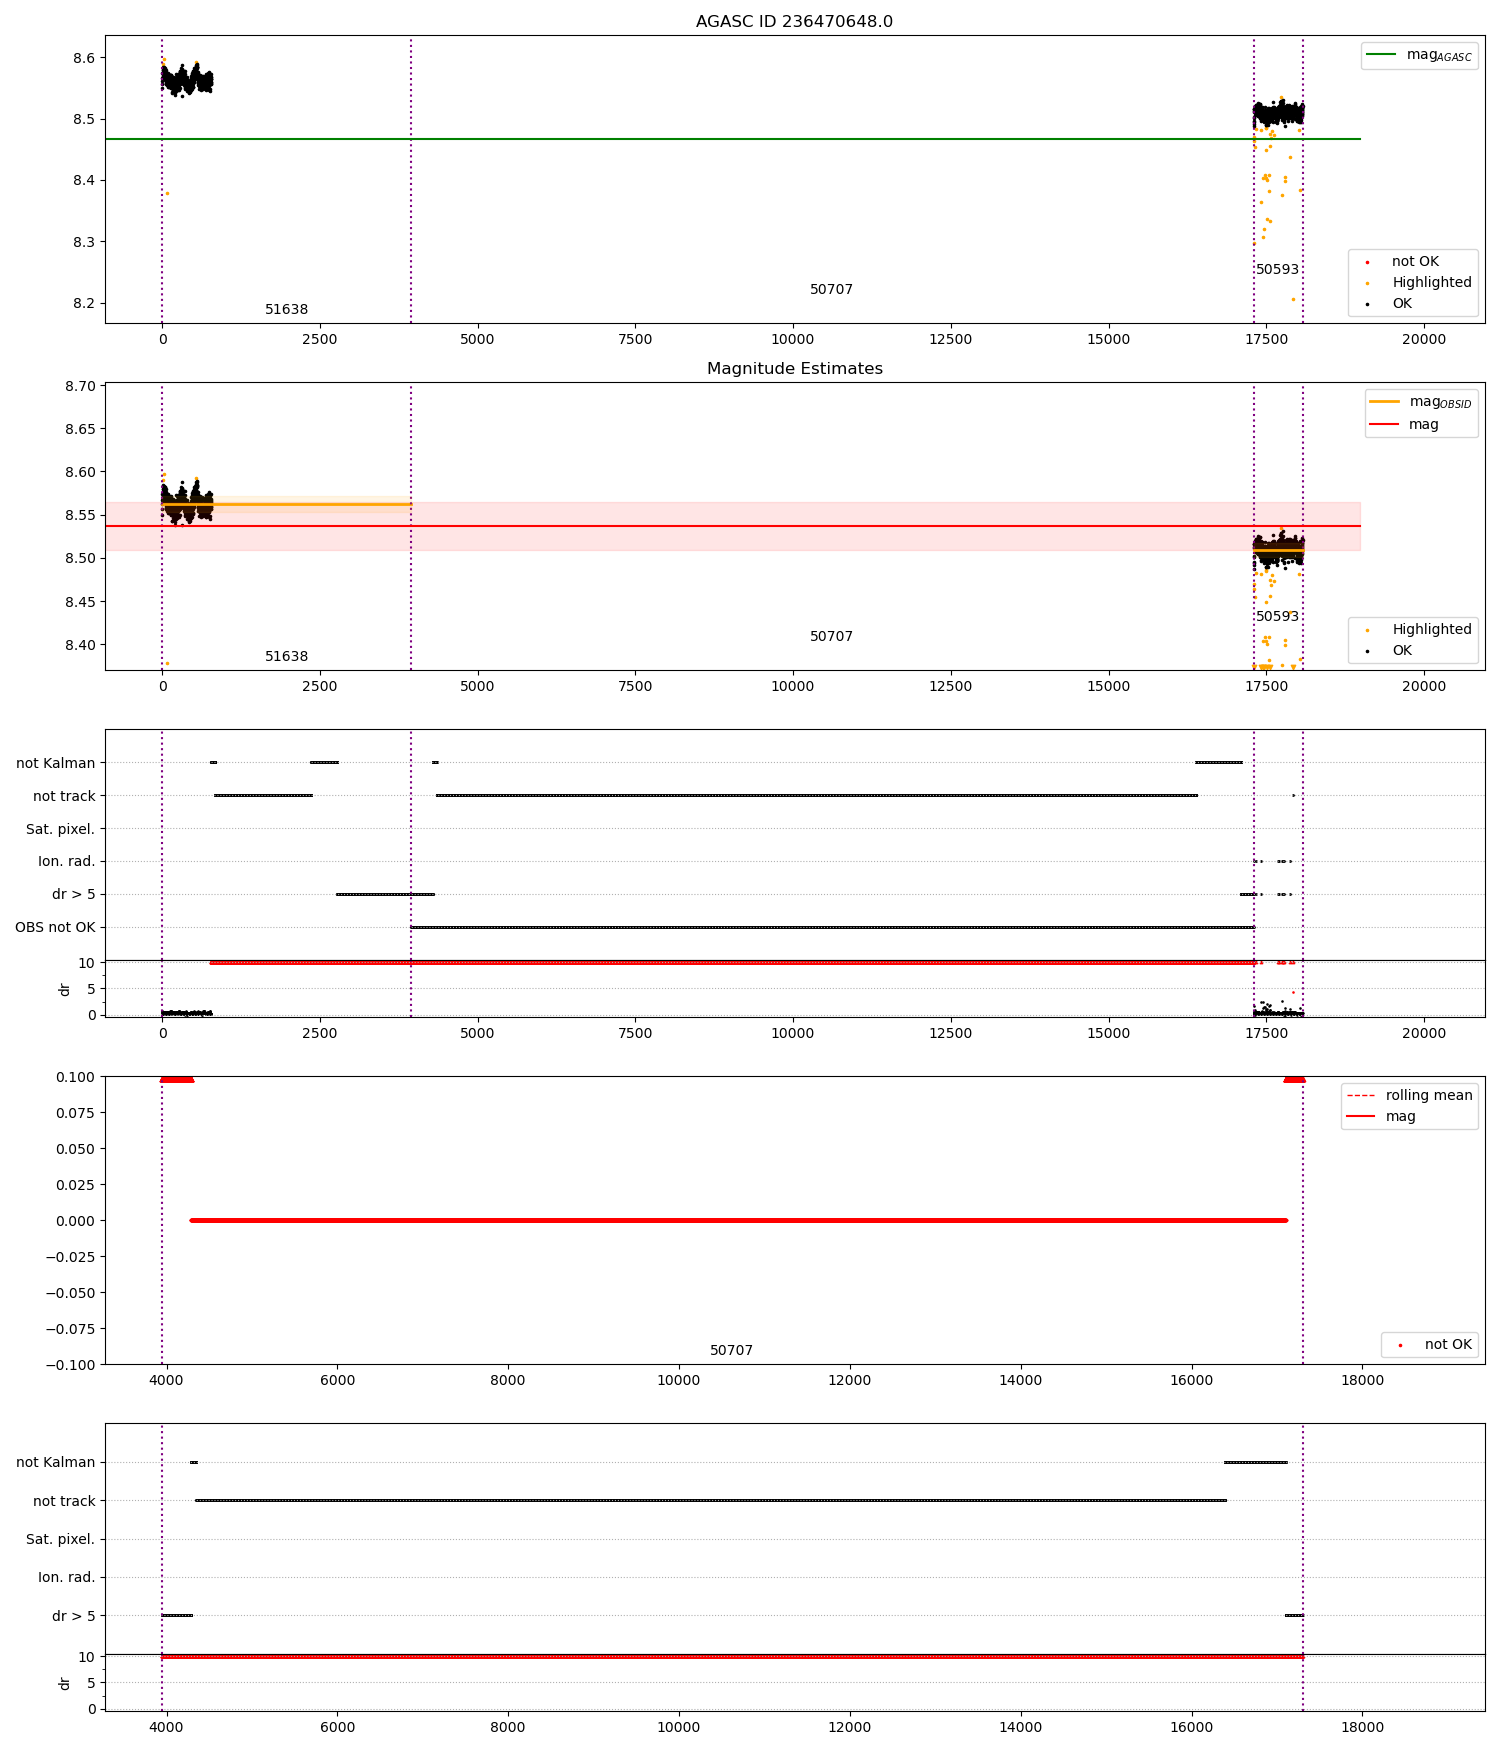The height and width of the screenshot is (1750, 1500).
Task: Click the y-axis tick label −0.050
Action: pos(72,1293)
